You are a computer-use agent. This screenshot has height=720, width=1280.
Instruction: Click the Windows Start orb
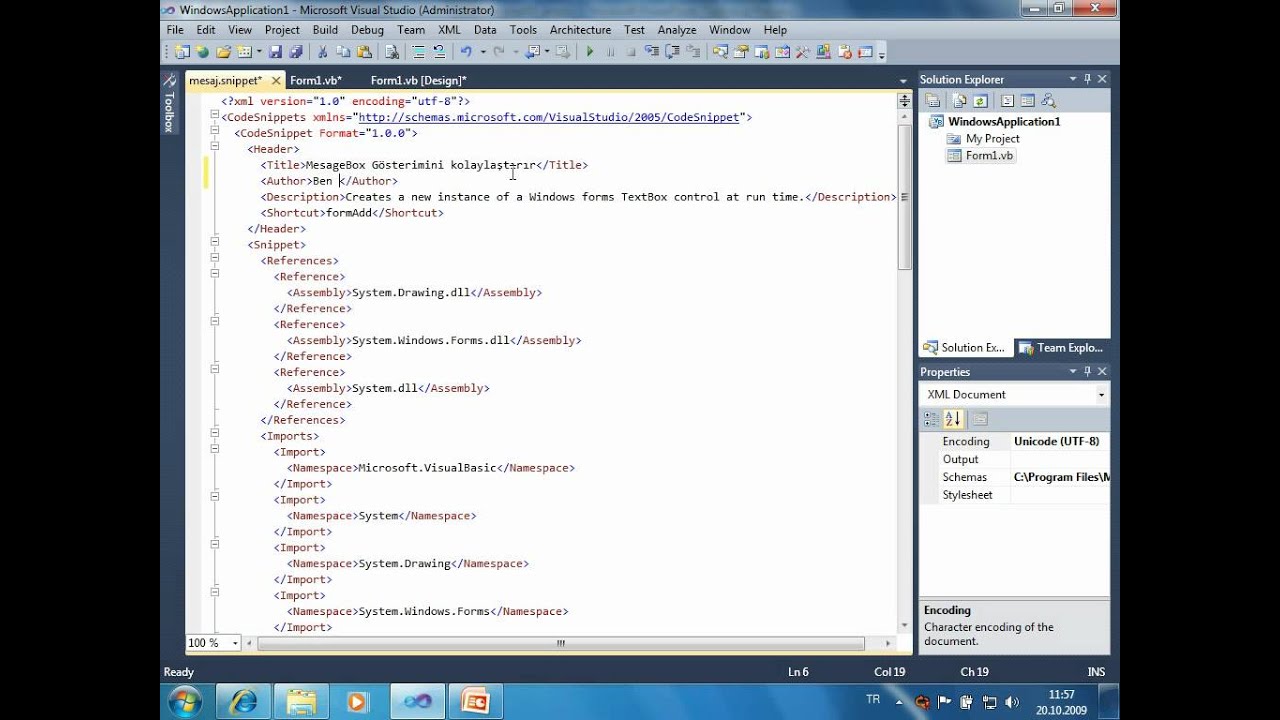coord(186,701)
